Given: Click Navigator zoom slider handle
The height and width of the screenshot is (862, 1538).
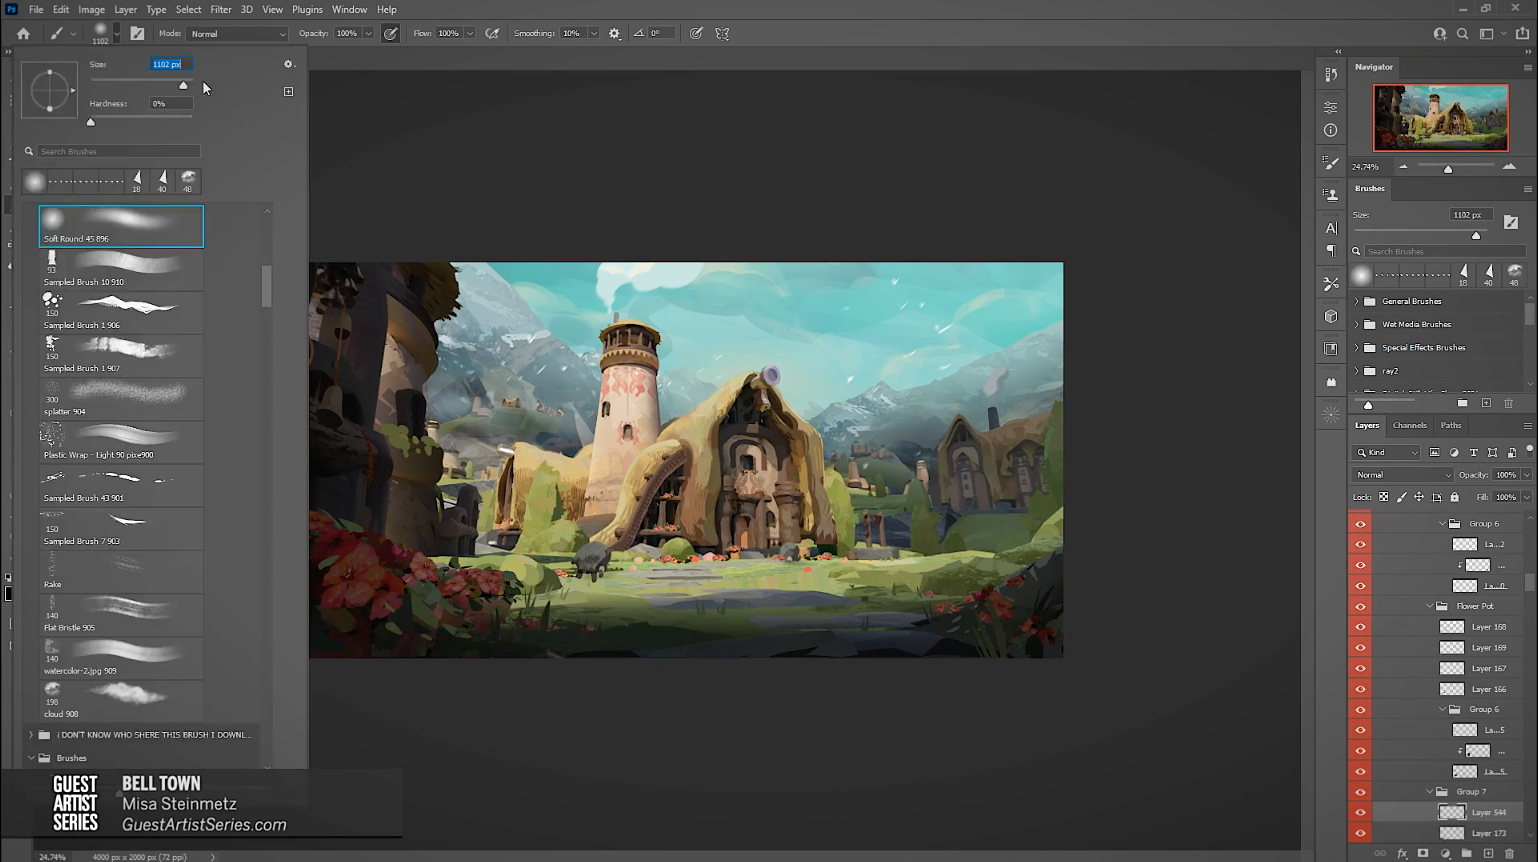Looking at the screenshot, I should pyautogui.click(x=1448, y=169).
